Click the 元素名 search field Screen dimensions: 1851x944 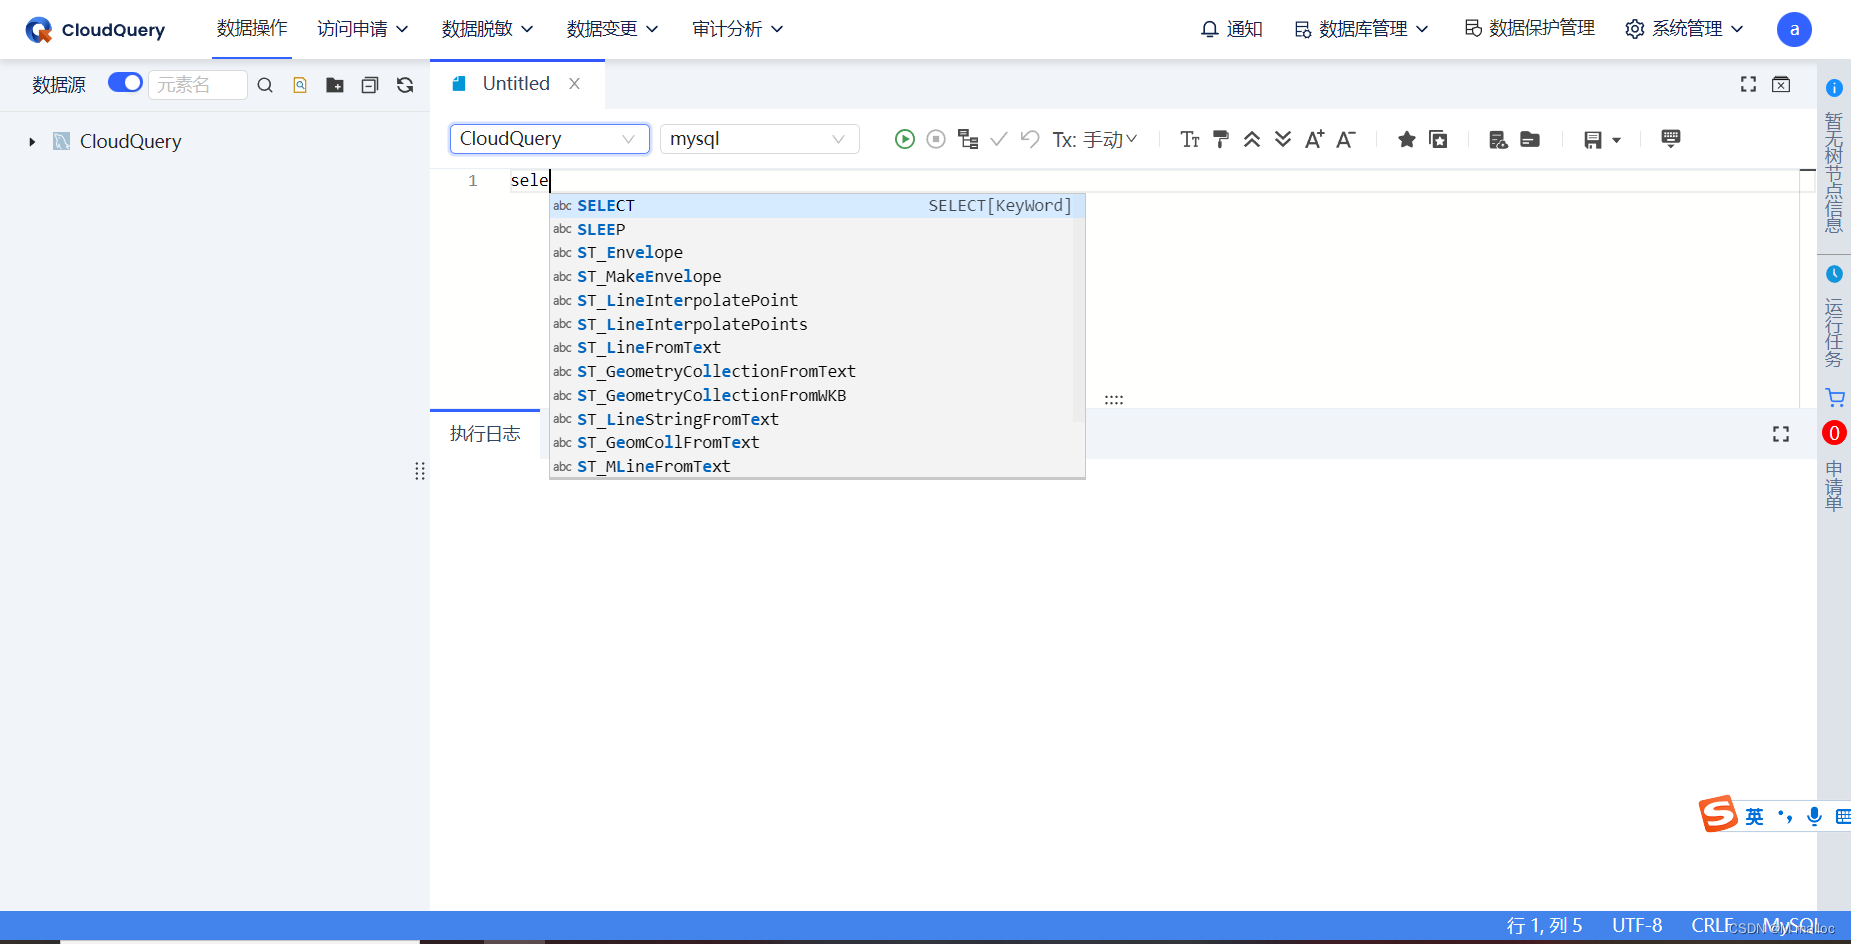coord(198,85)
